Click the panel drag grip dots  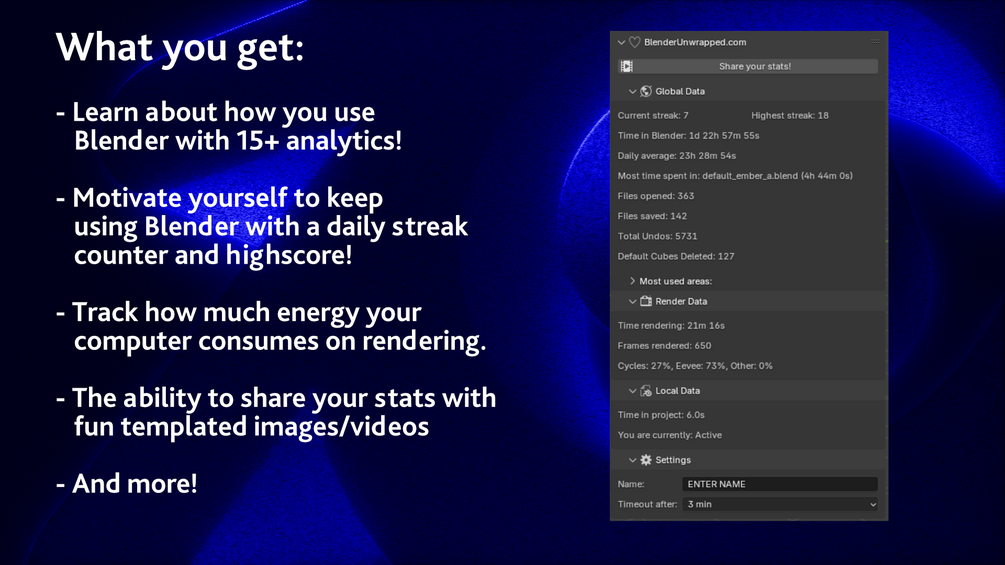tap(876, 41)
